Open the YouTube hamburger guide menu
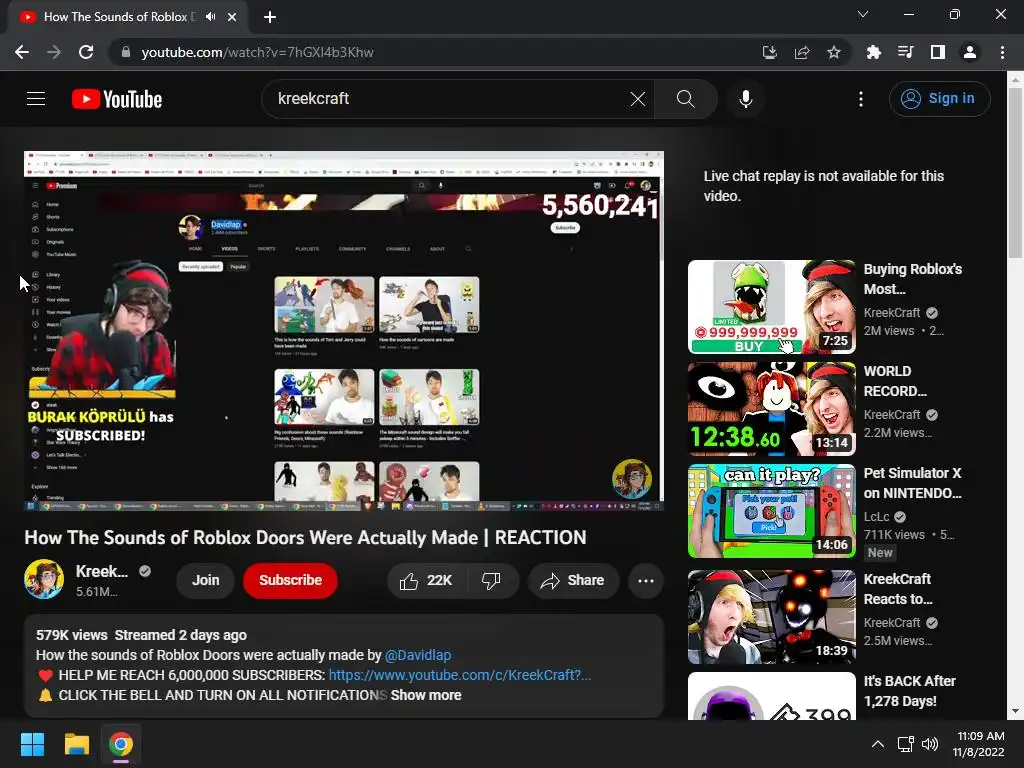The image size is (1024, 768). pyautogui.click(x=36, y=99)
